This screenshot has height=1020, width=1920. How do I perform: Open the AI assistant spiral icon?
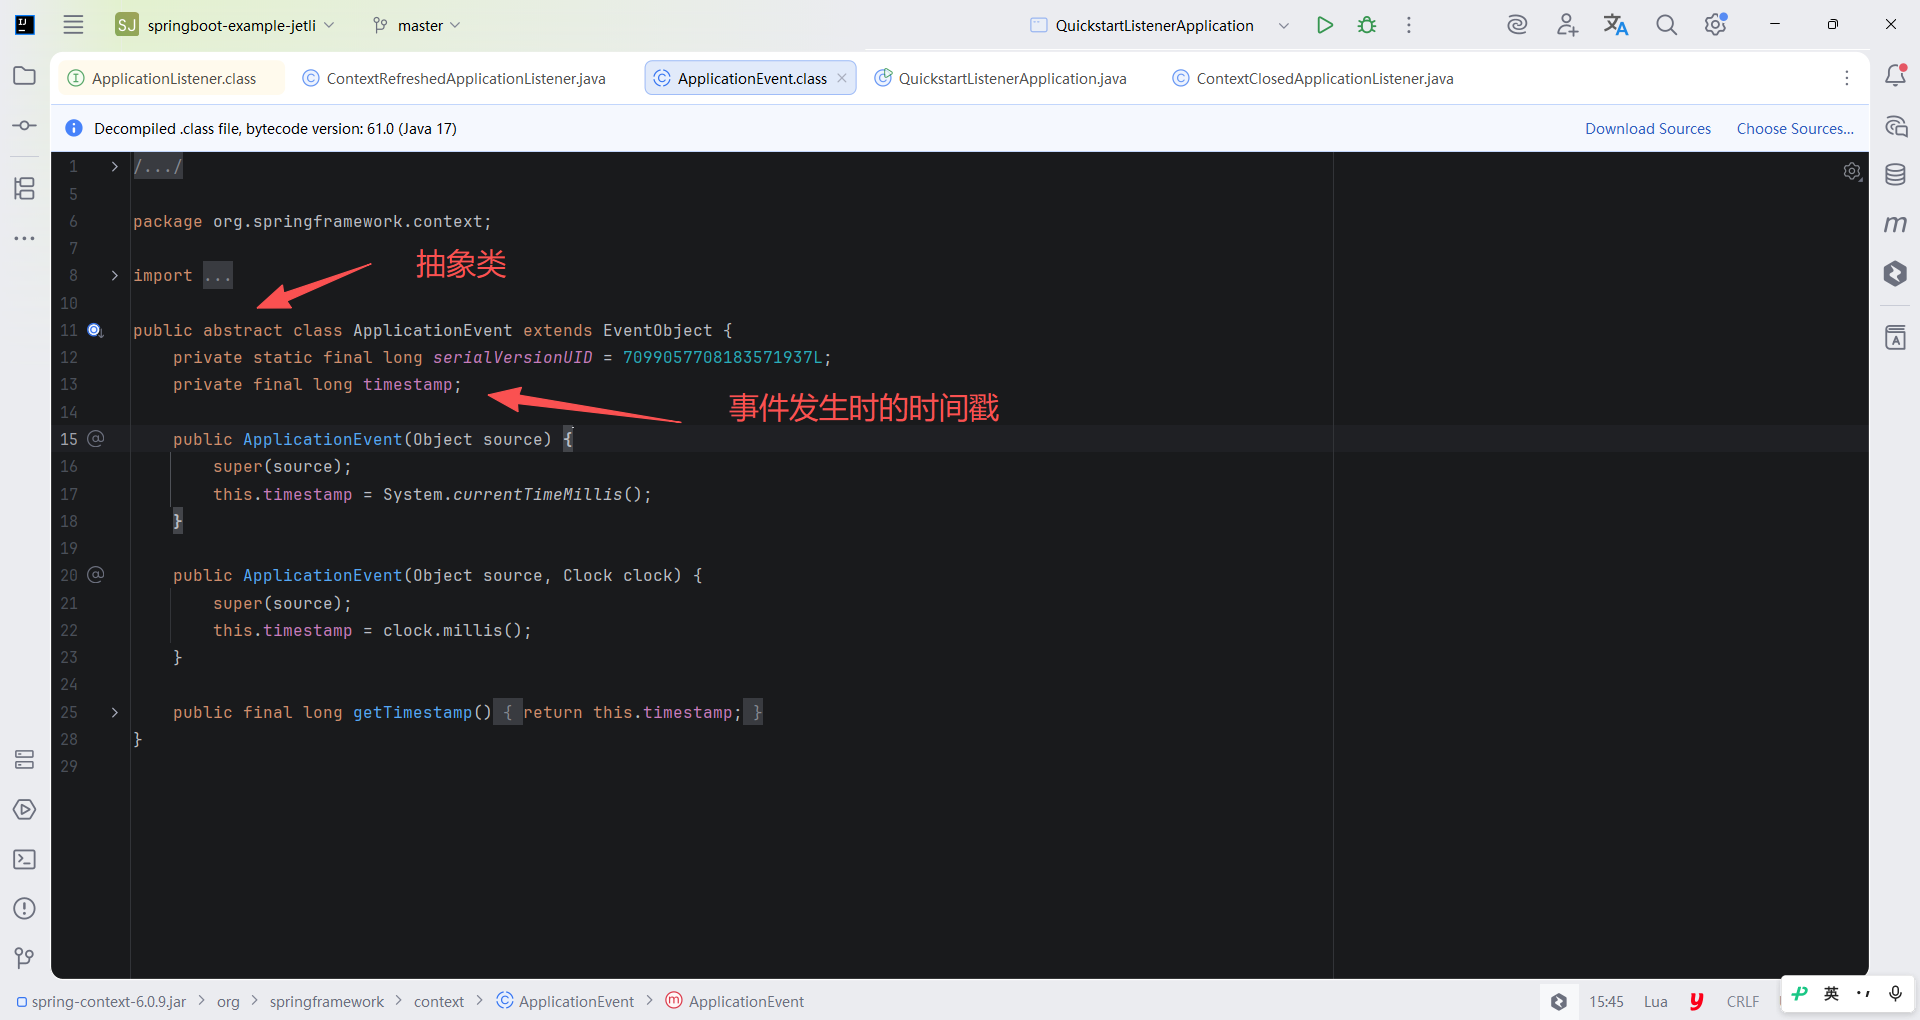(x=1517, y=25)
